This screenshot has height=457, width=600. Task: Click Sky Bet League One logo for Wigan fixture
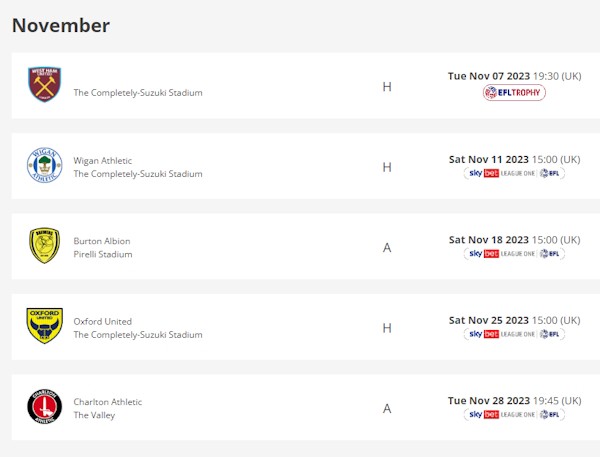pos(514,173)
